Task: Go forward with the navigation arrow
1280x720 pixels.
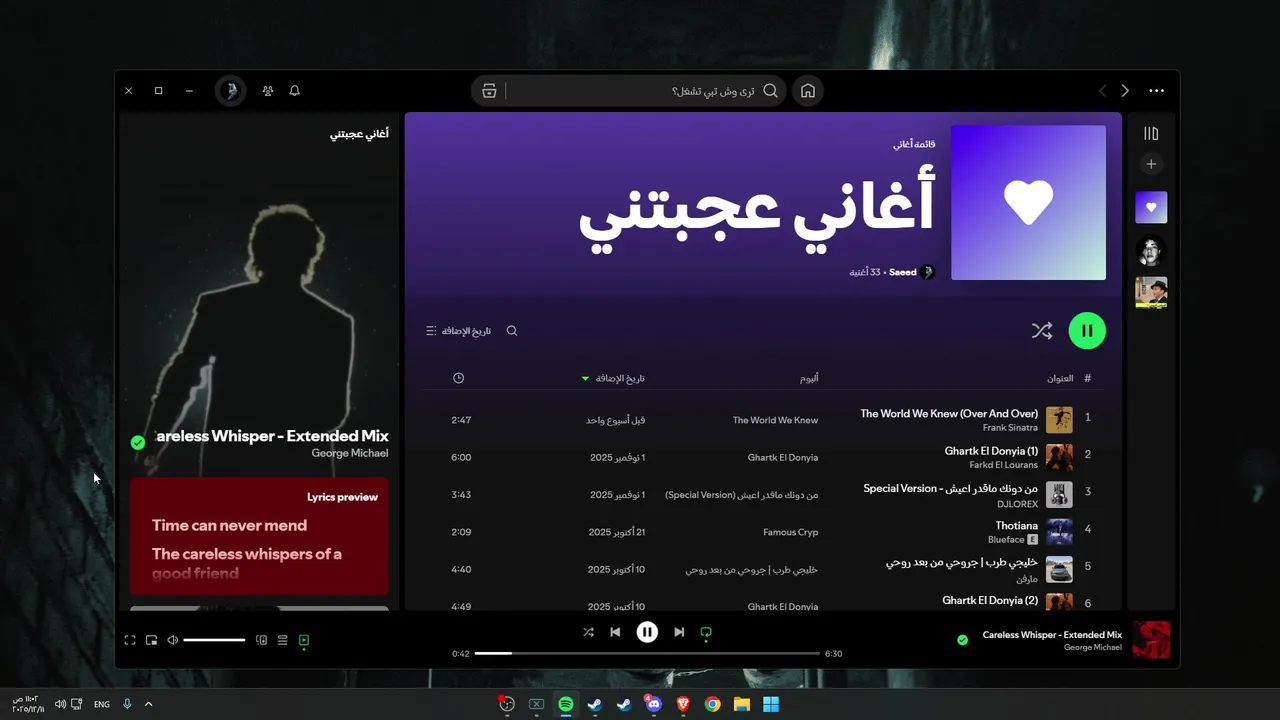Action: click(x=1125, y=91)
